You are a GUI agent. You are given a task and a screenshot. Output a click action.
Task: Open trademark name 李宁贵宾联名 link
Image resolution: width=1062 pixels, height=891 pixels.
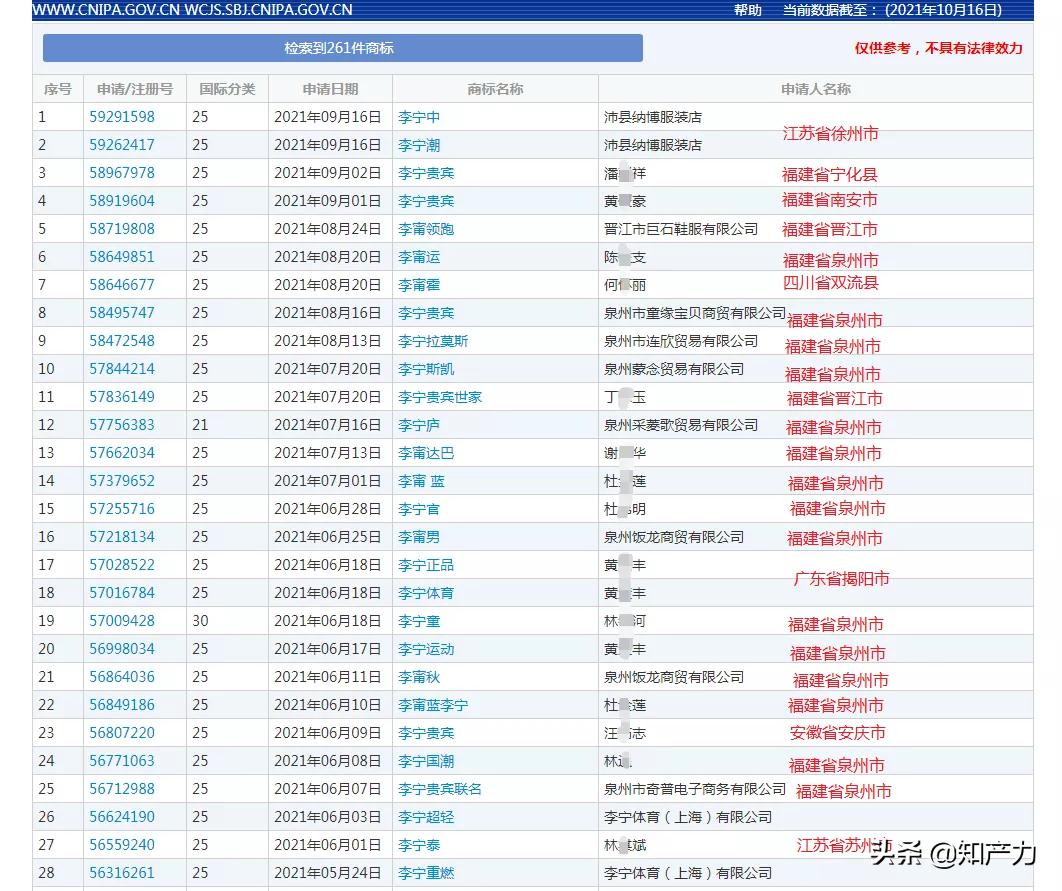point(438,789)
